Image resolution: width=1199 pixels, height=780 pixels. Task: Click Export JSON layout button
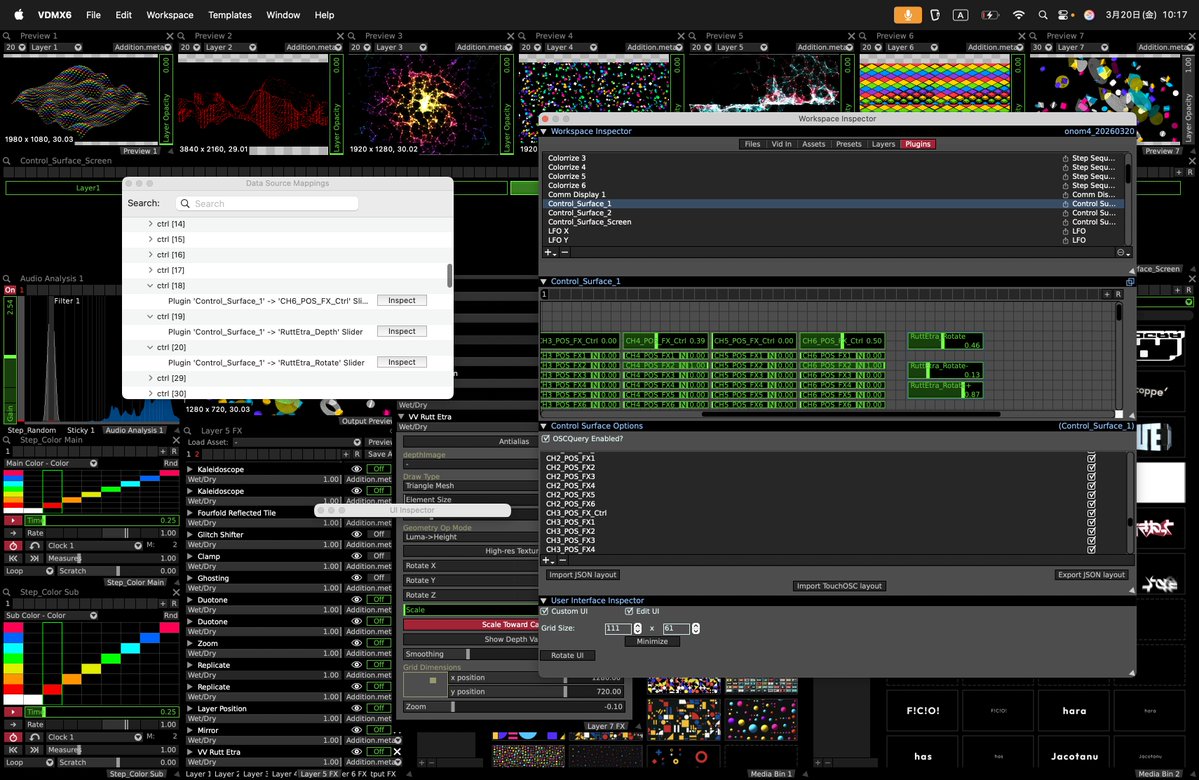coord(1091,575)
